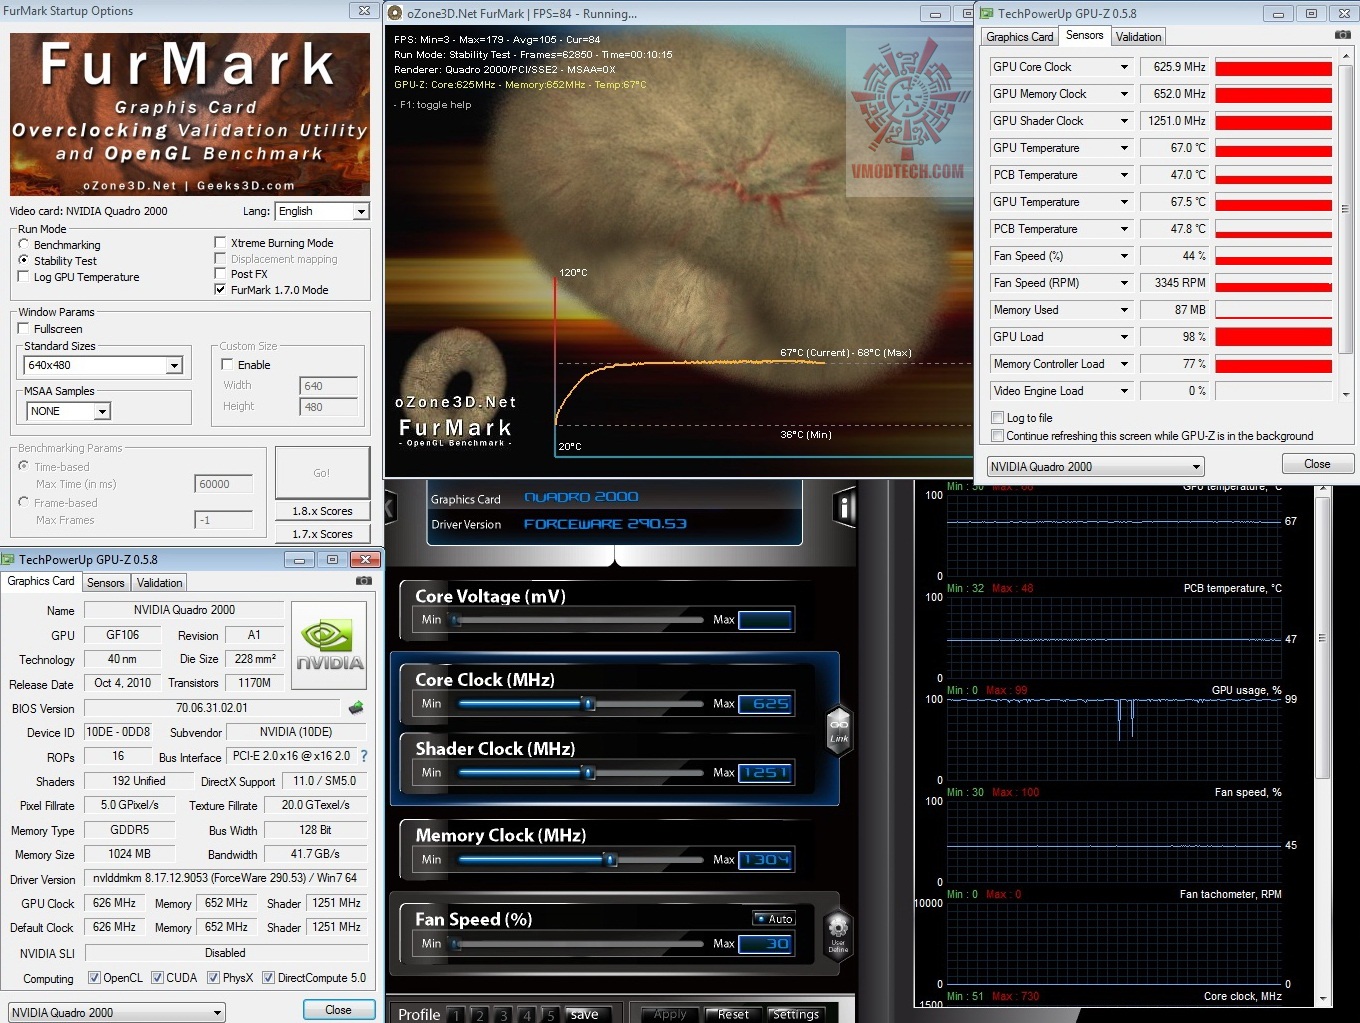1360x1023 pixels.
Task: Click the NVIDIA logo in GPU-Z
Action: coord(328,645)
